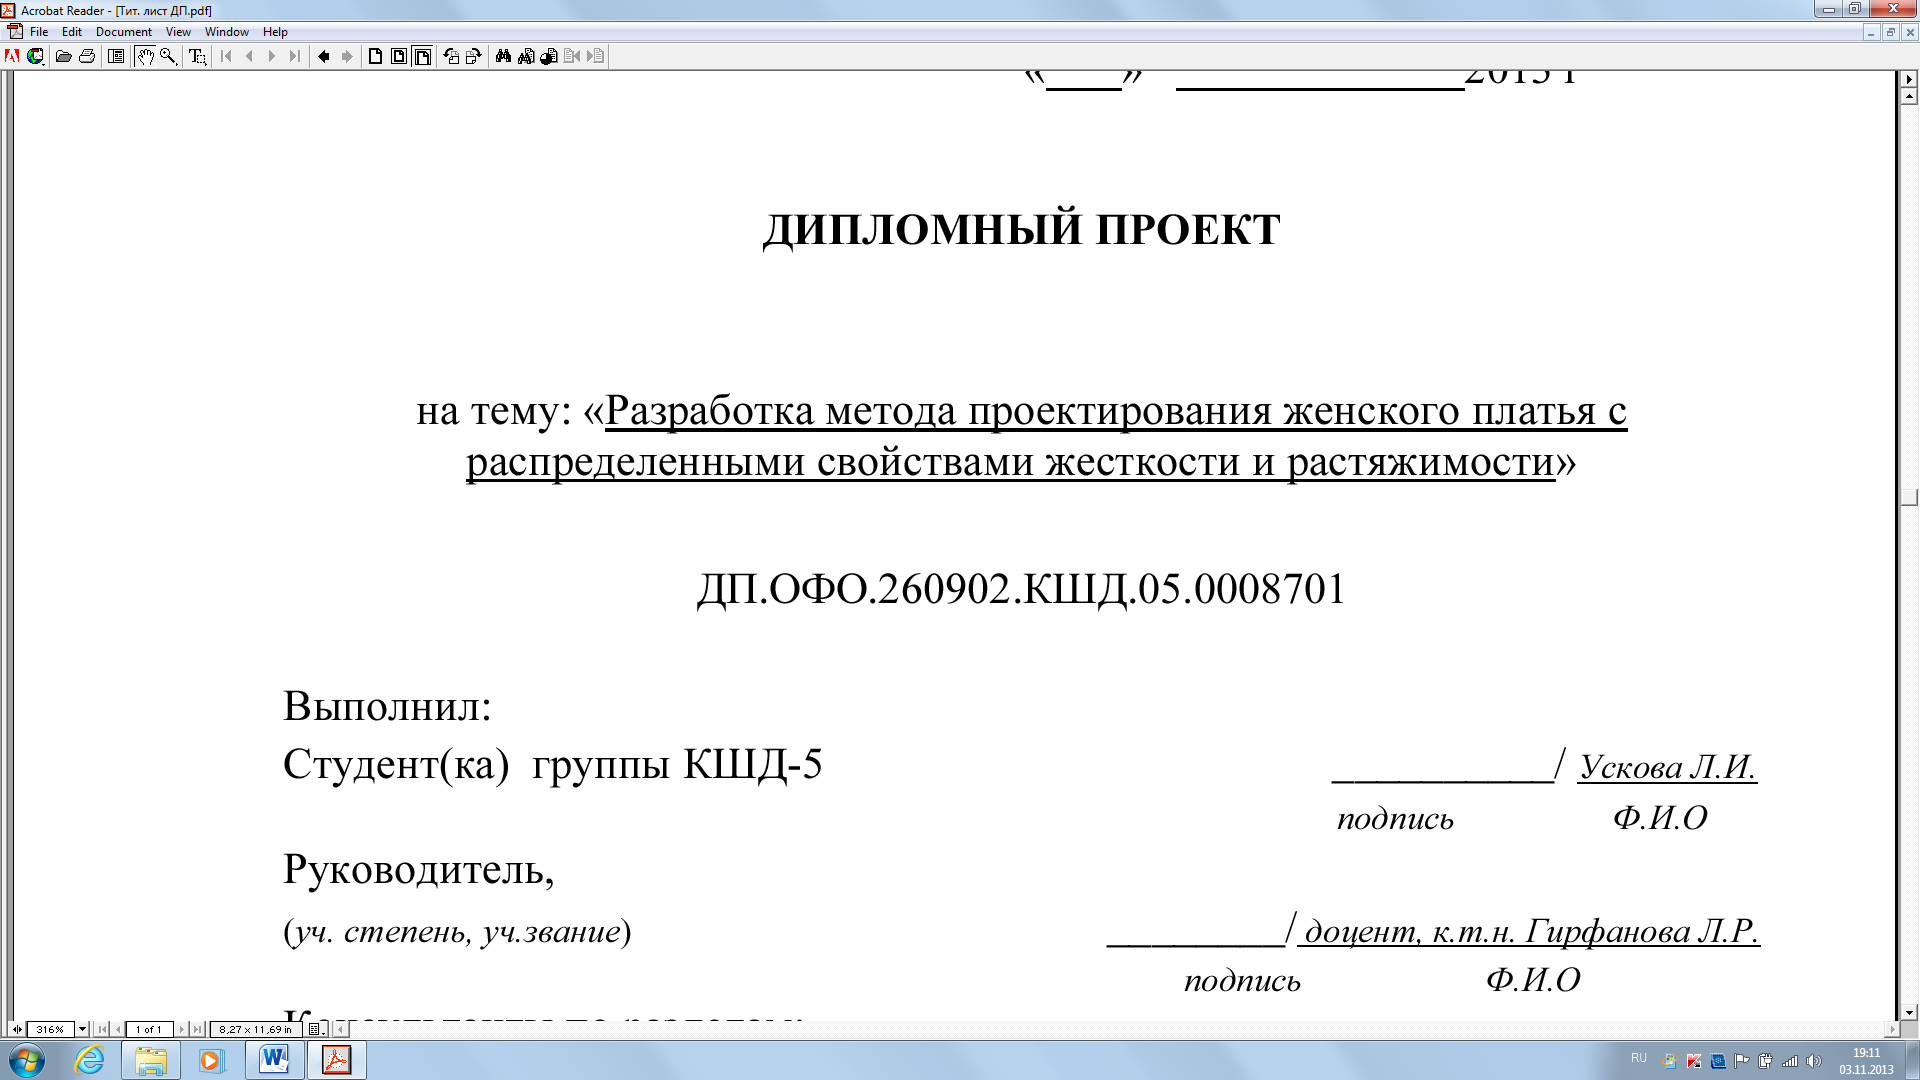Image resolution: width=1920 pixels, height=1080 pixels.
Task: Set Fit Width page view icon
Action: 423,56
